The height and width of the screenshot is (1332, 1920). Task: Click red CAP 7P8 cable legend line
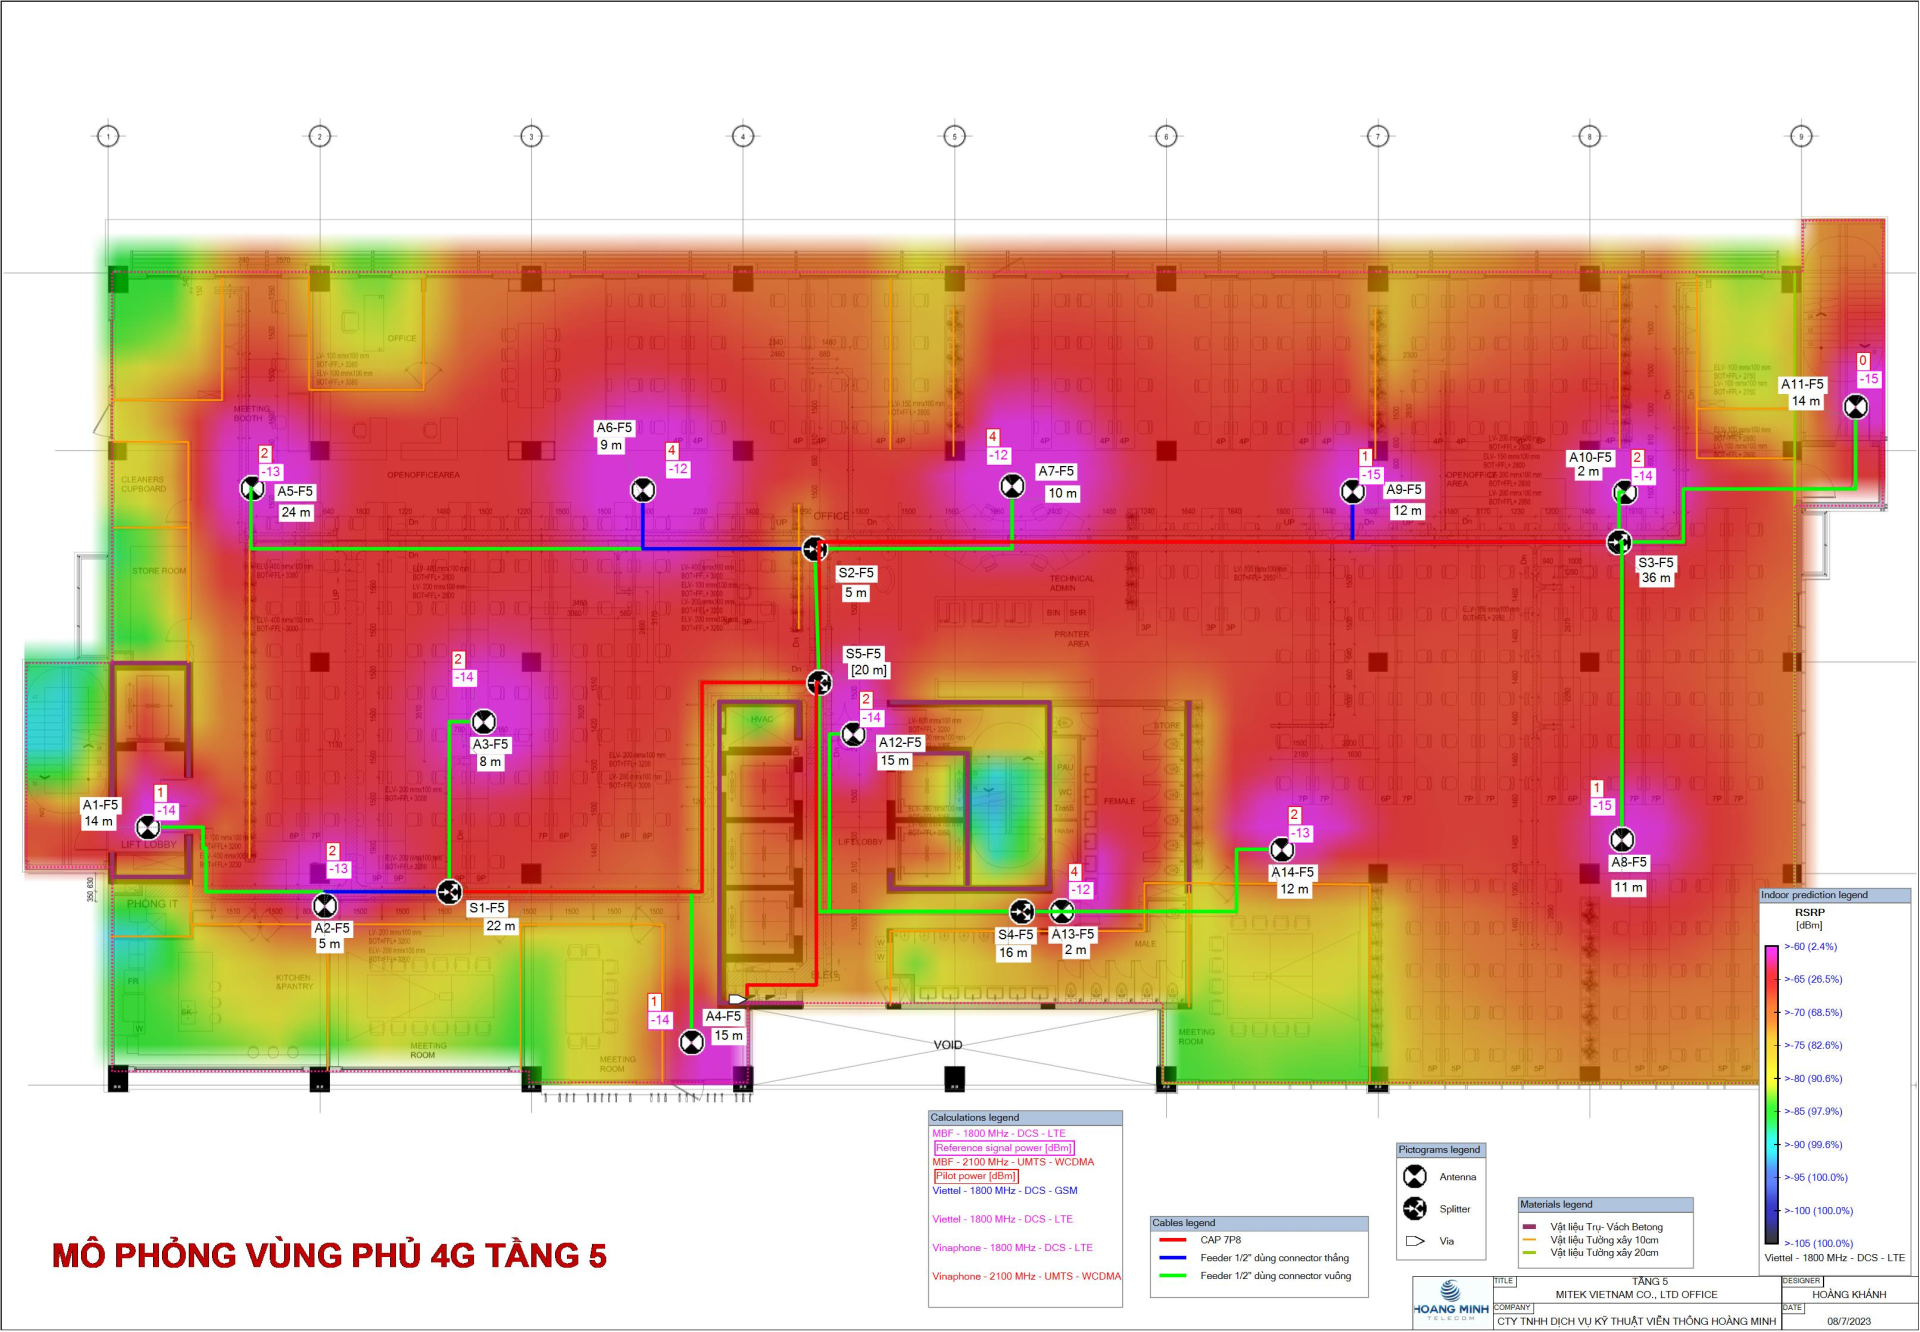1173,1240
